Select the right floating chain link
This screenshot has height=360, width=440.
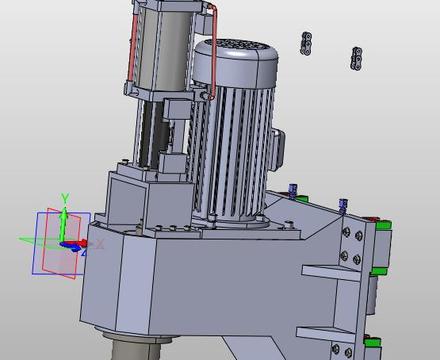coord(357,58)
